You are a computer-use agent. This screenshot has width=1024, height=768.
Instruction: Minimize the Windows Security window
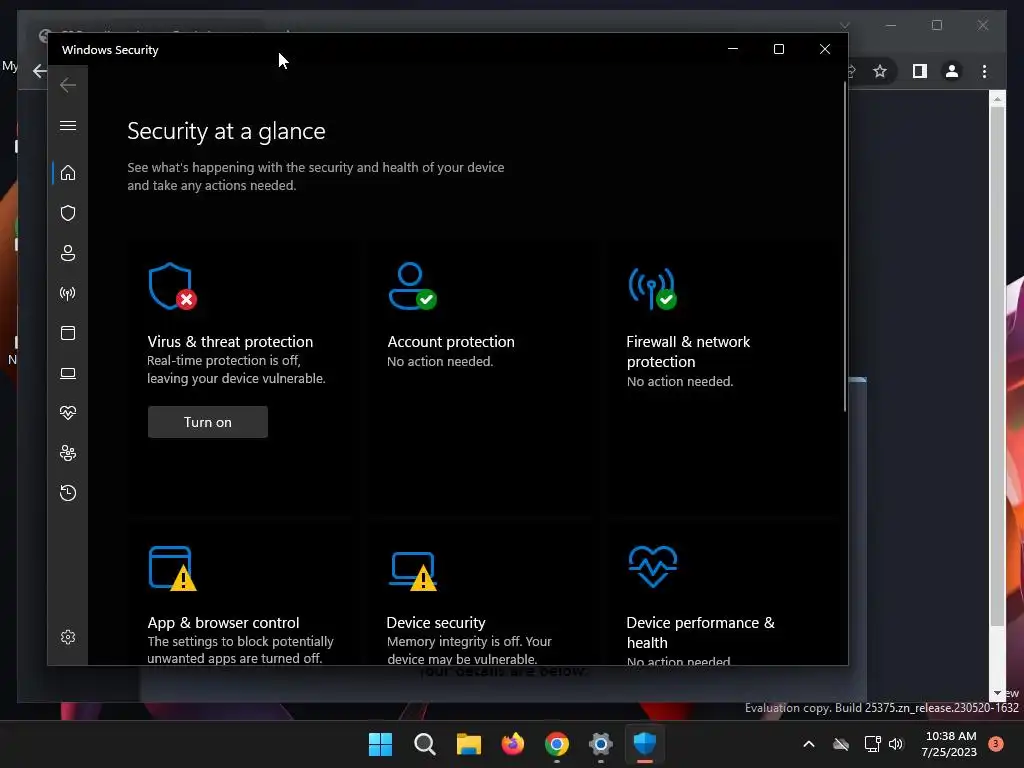click(x=733, y=49)
